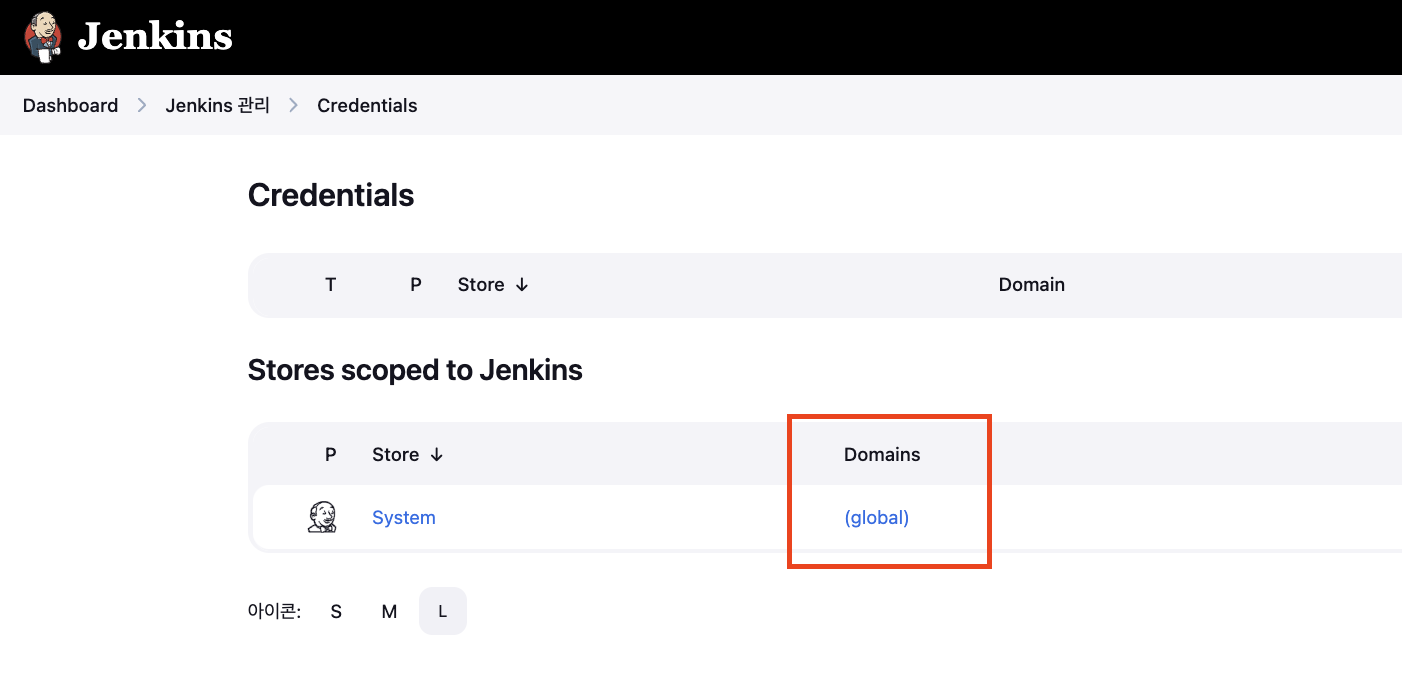Click Stores scoped to Jenkins heading

point(415,371)
